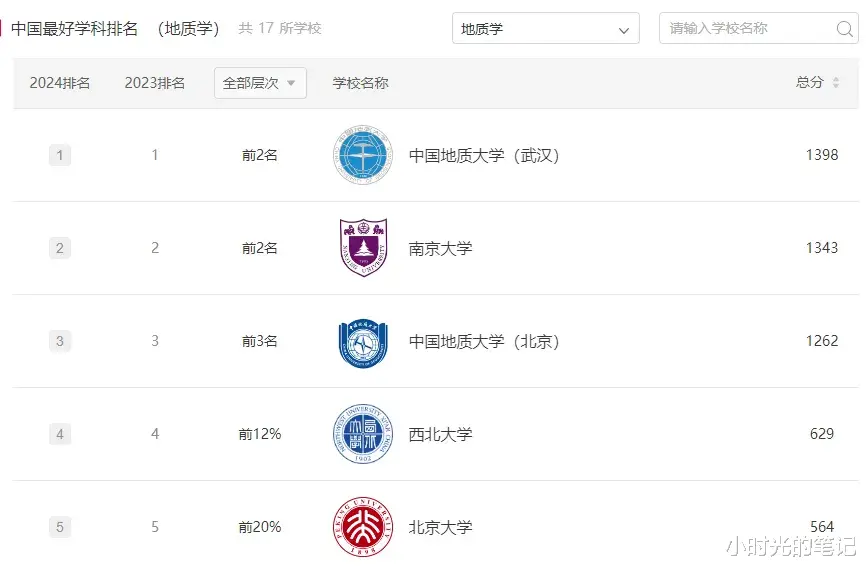
Task: Click the Northwest University round logo
Action: [362, 434]
